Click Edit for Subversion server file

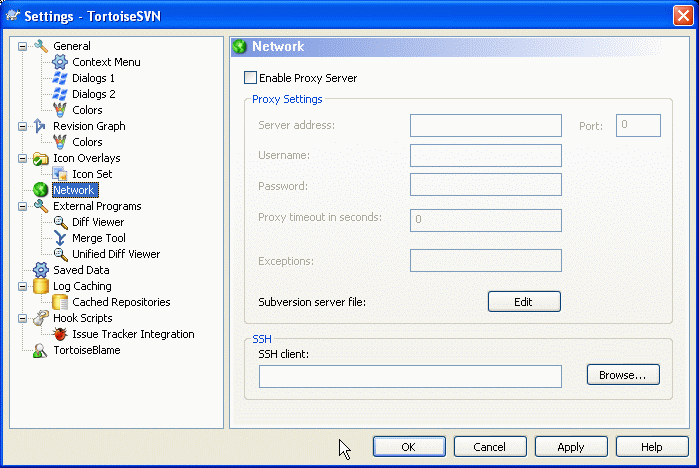[524, 302]
